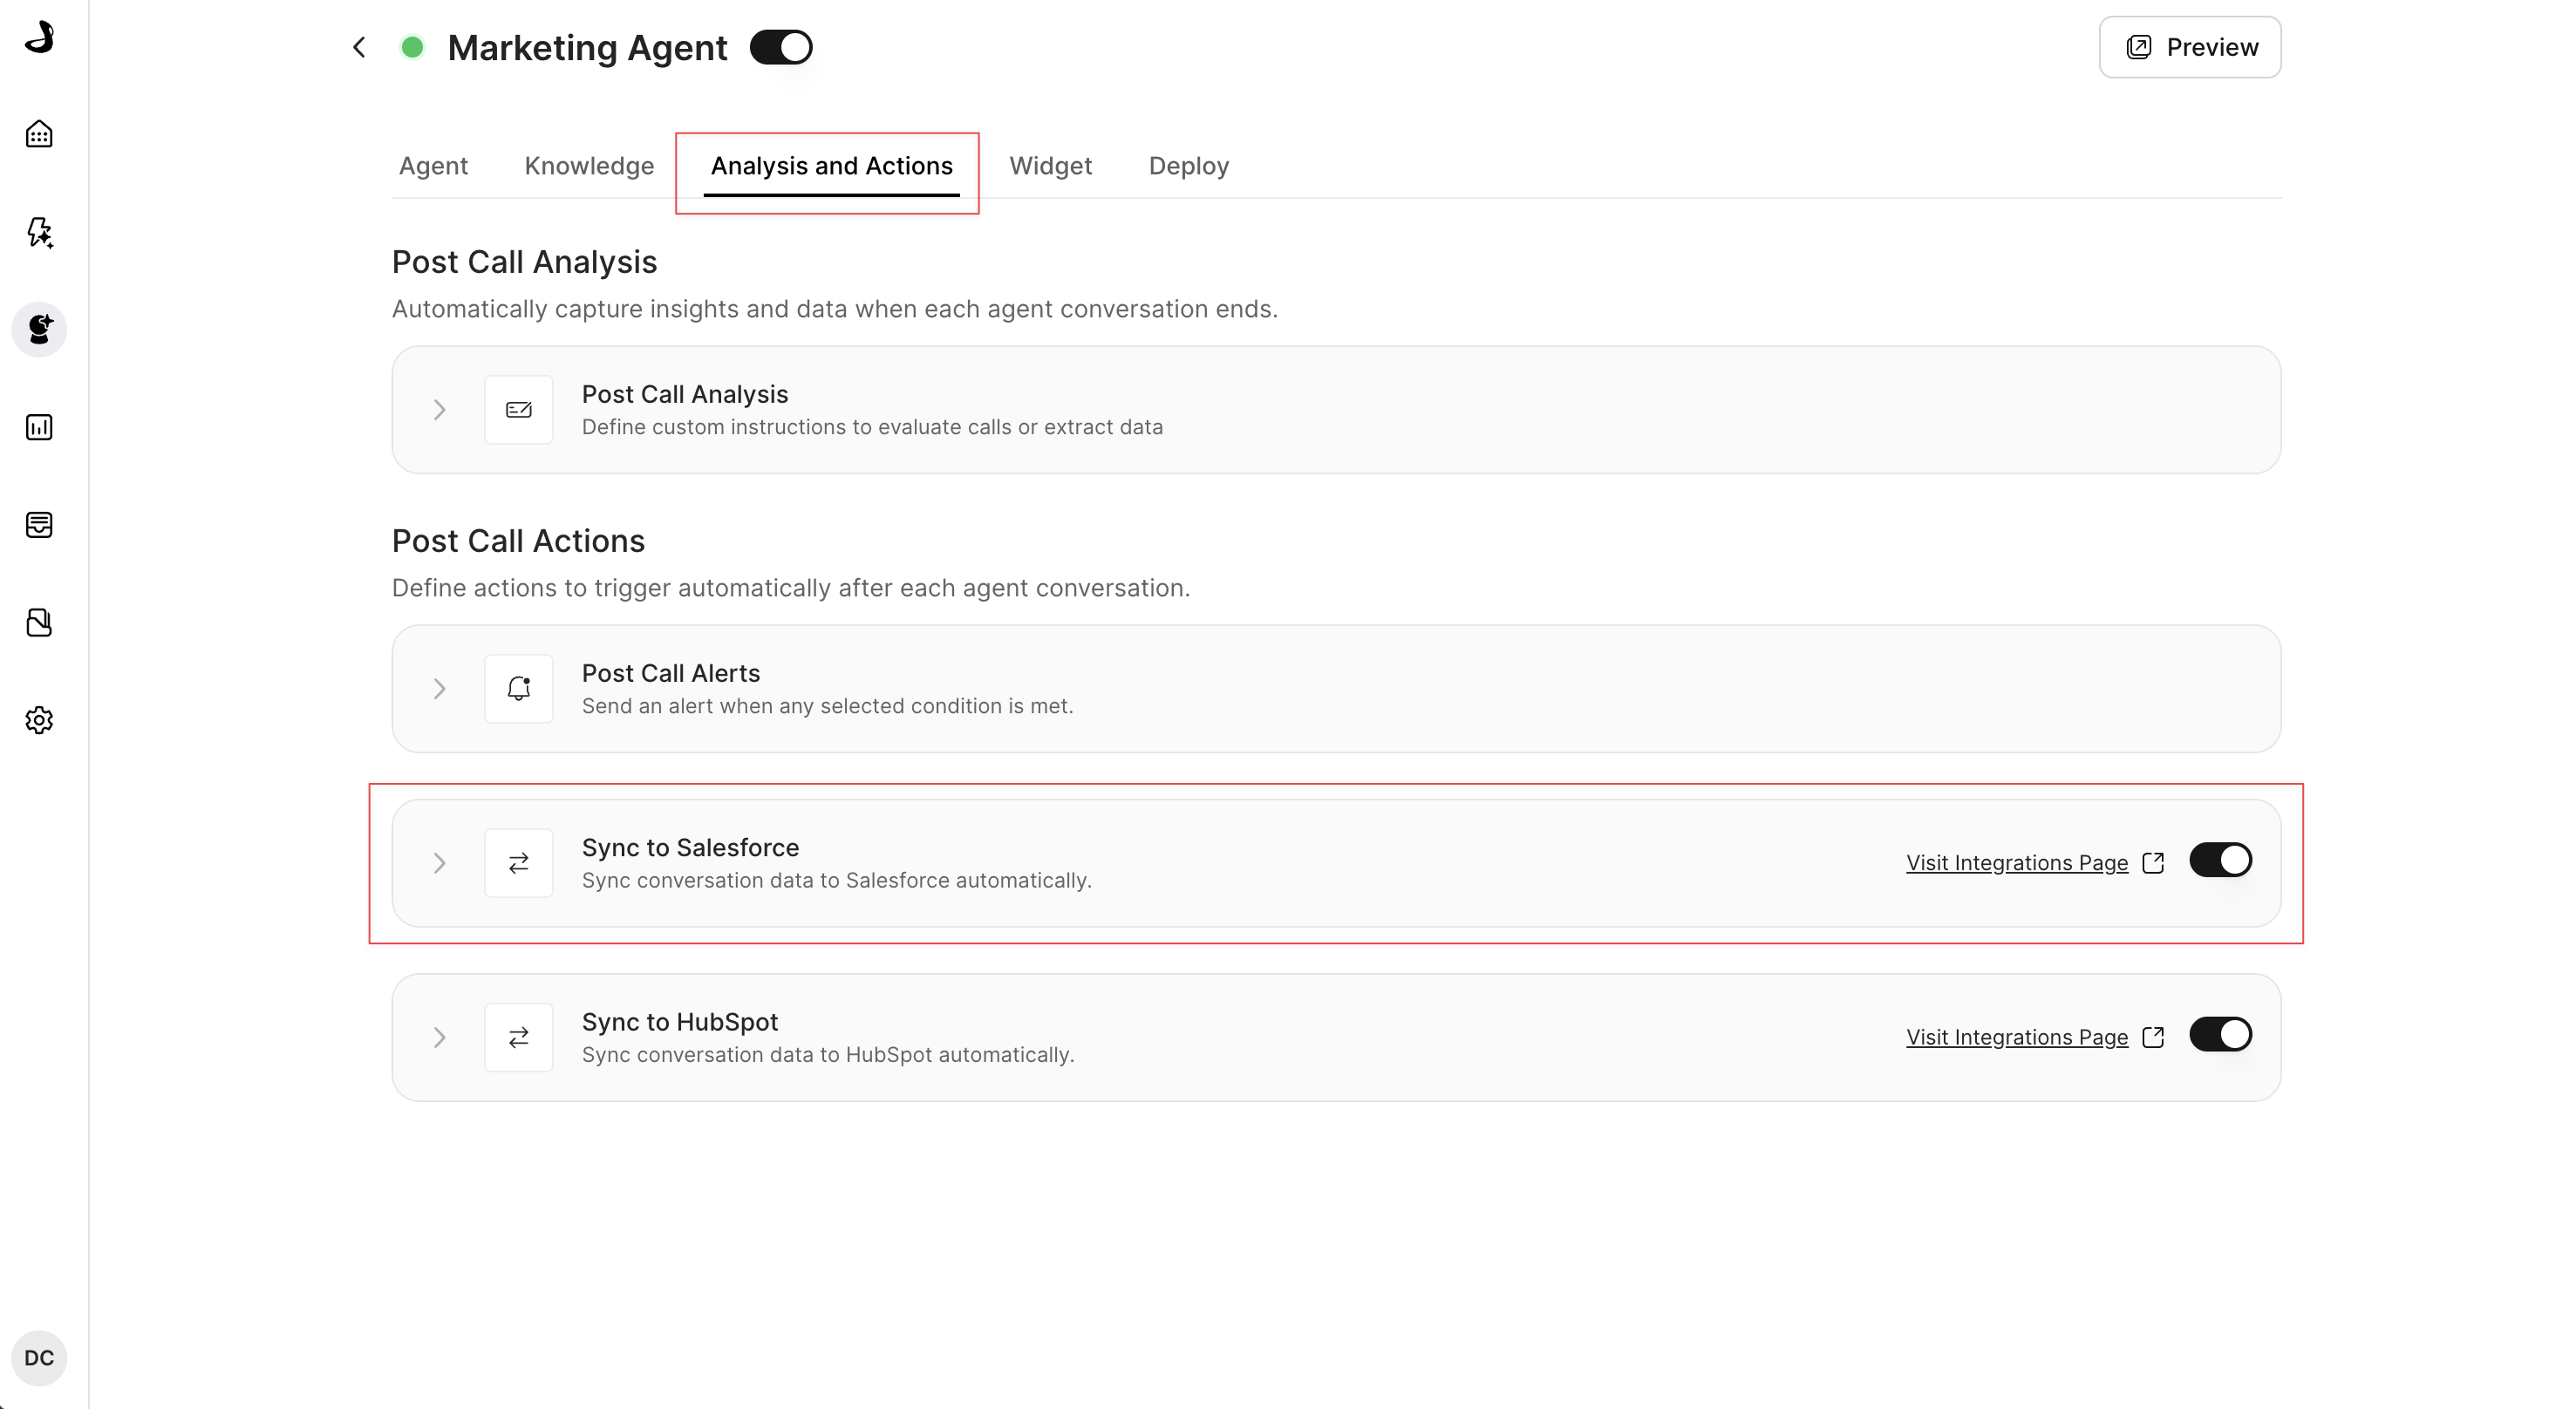Disable the Sync to Salesforce toggle

2220,860
